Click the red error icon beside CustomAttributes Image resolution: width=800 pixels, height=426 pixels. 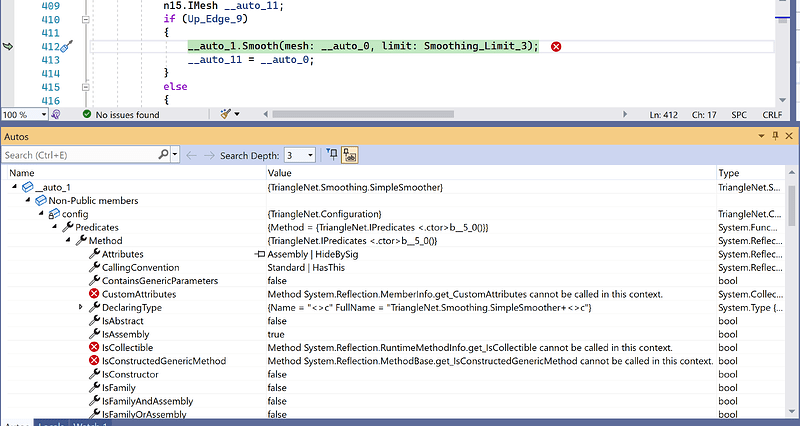coord(94,294)
